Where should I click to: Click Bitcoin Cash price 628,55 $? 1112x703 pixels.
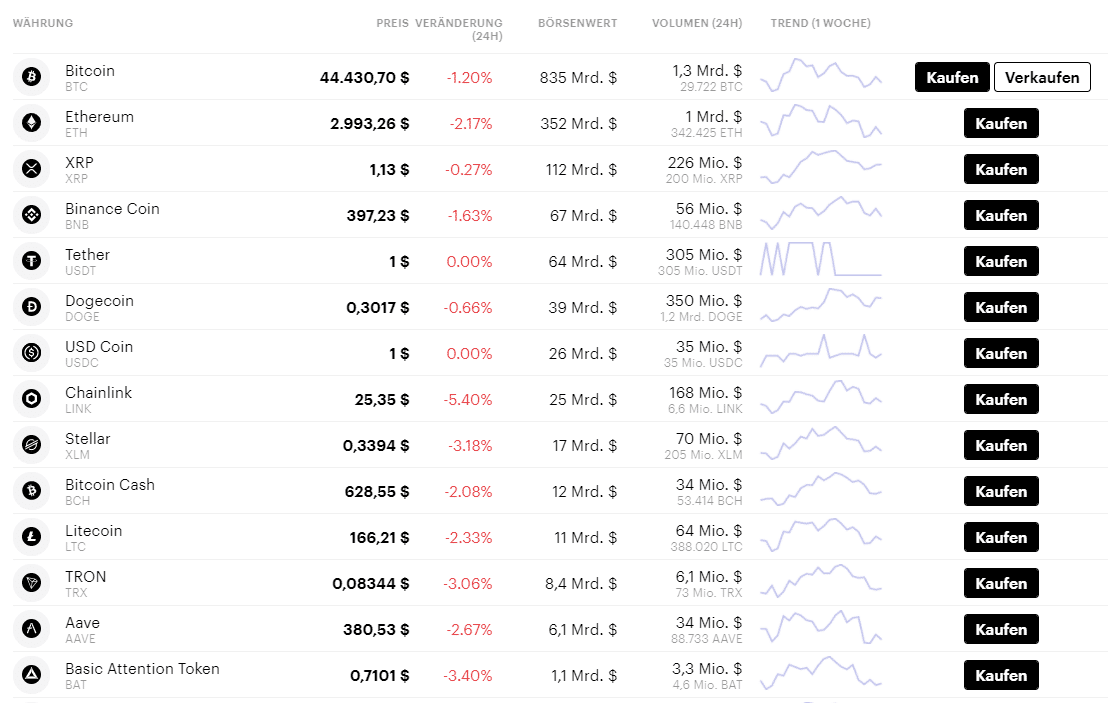click(377, 492)
